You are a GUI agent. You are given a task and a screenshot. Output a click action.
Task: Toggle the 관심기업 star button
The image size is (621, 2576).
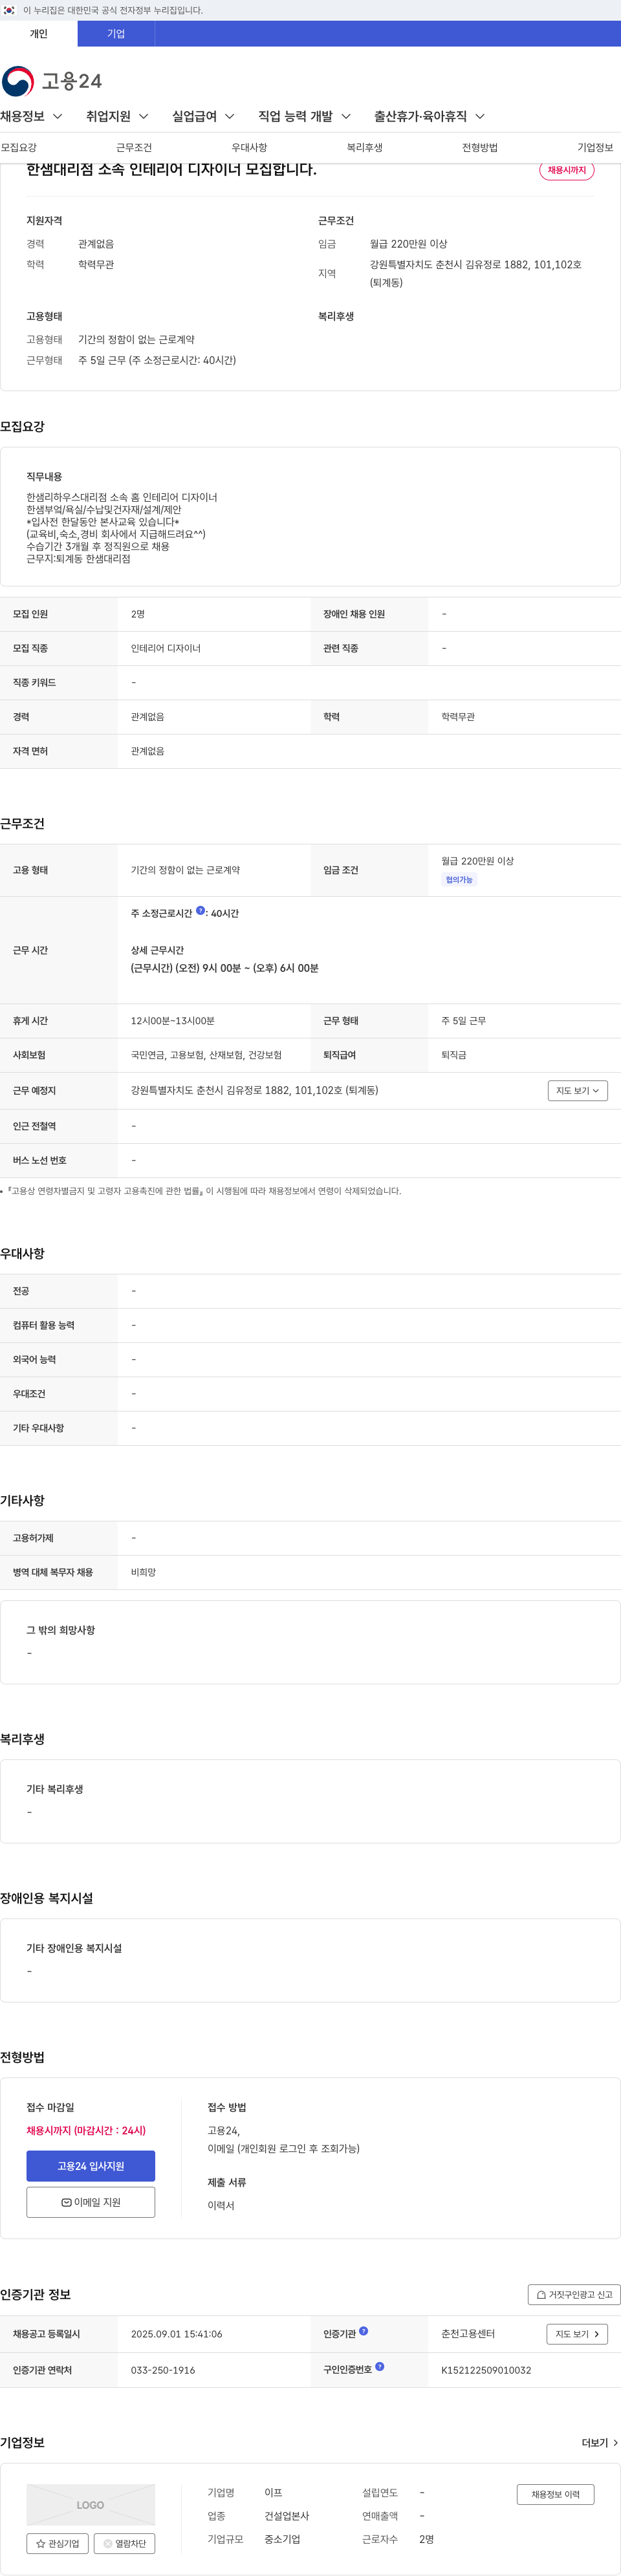(x=58, y=2544)
